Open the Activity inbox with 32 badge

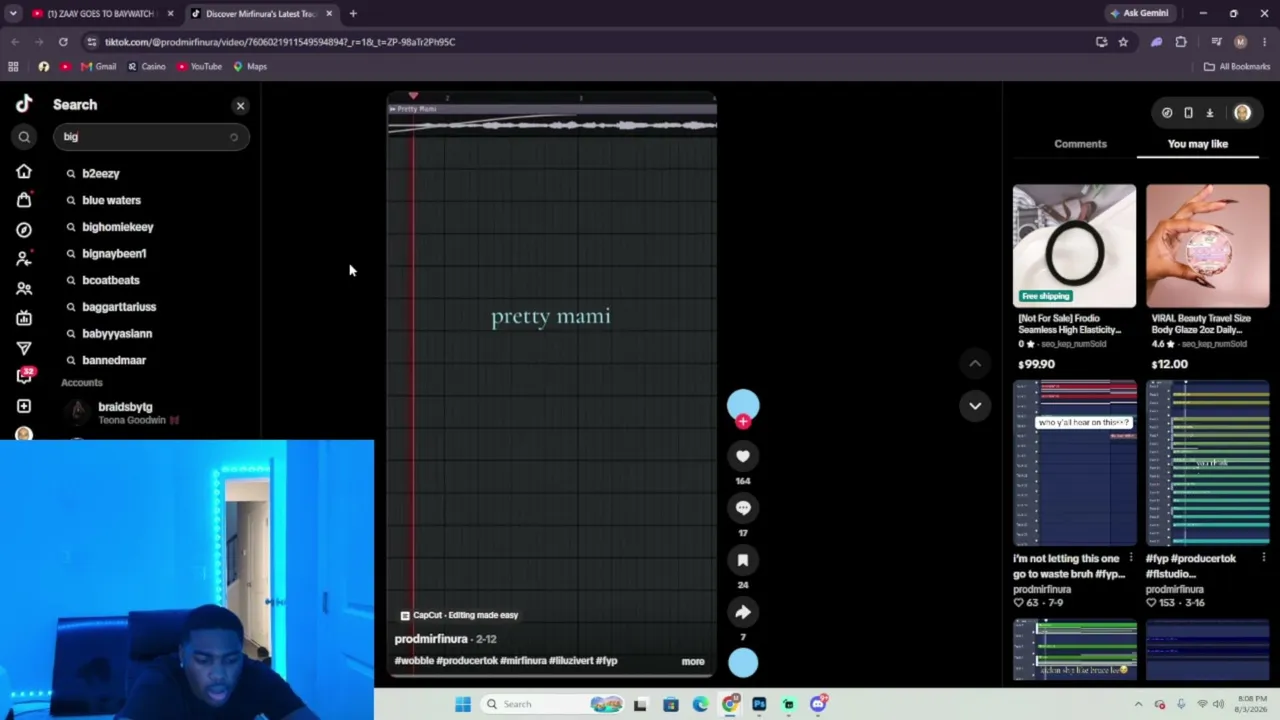click(24, 376)
